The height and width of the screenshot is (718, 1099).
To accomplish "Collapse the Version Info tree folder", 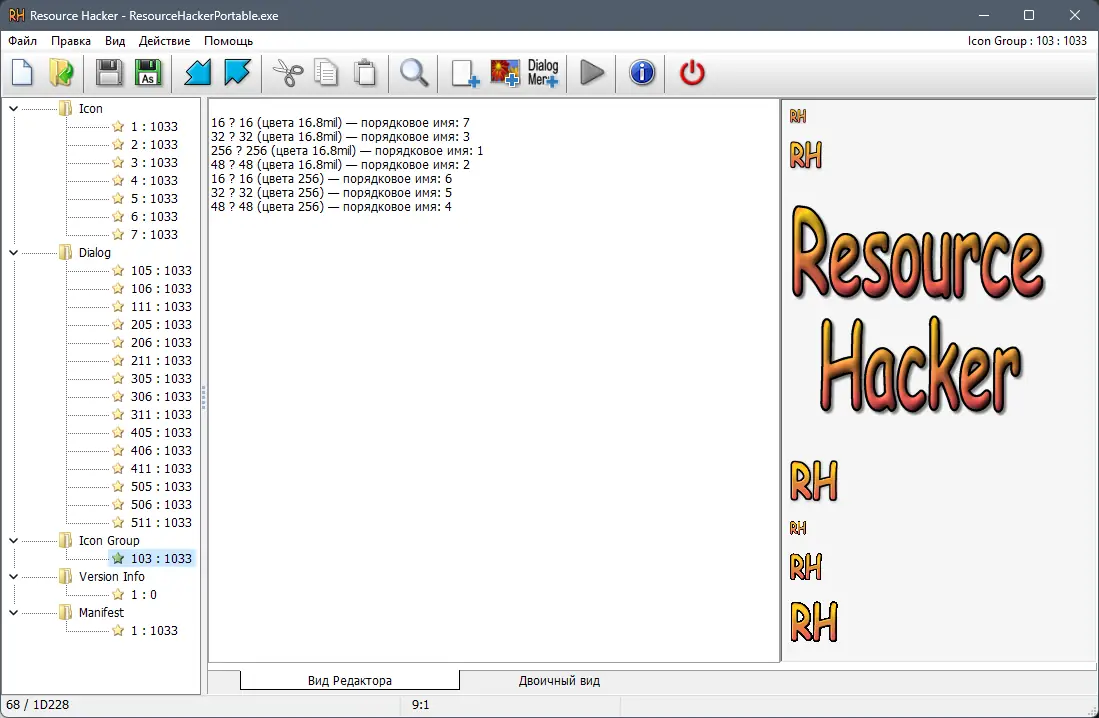I will tap(13, 576).
